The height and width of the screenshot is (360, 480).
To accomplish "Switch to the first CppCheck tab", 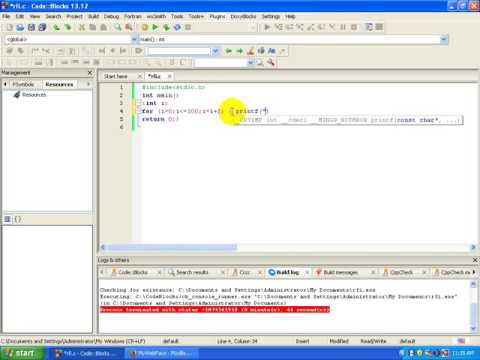I will (x=401, y=272).
